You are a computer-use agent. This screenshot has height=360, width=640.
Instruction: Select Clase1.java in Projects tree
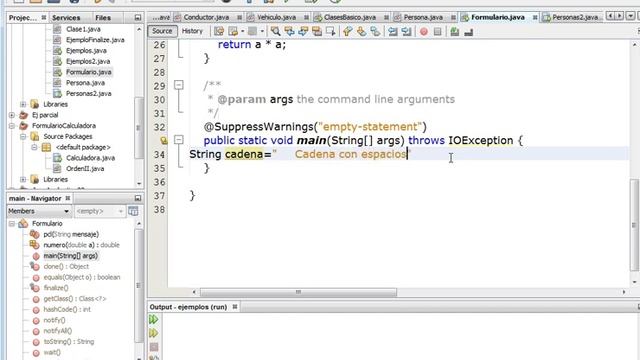83,29
